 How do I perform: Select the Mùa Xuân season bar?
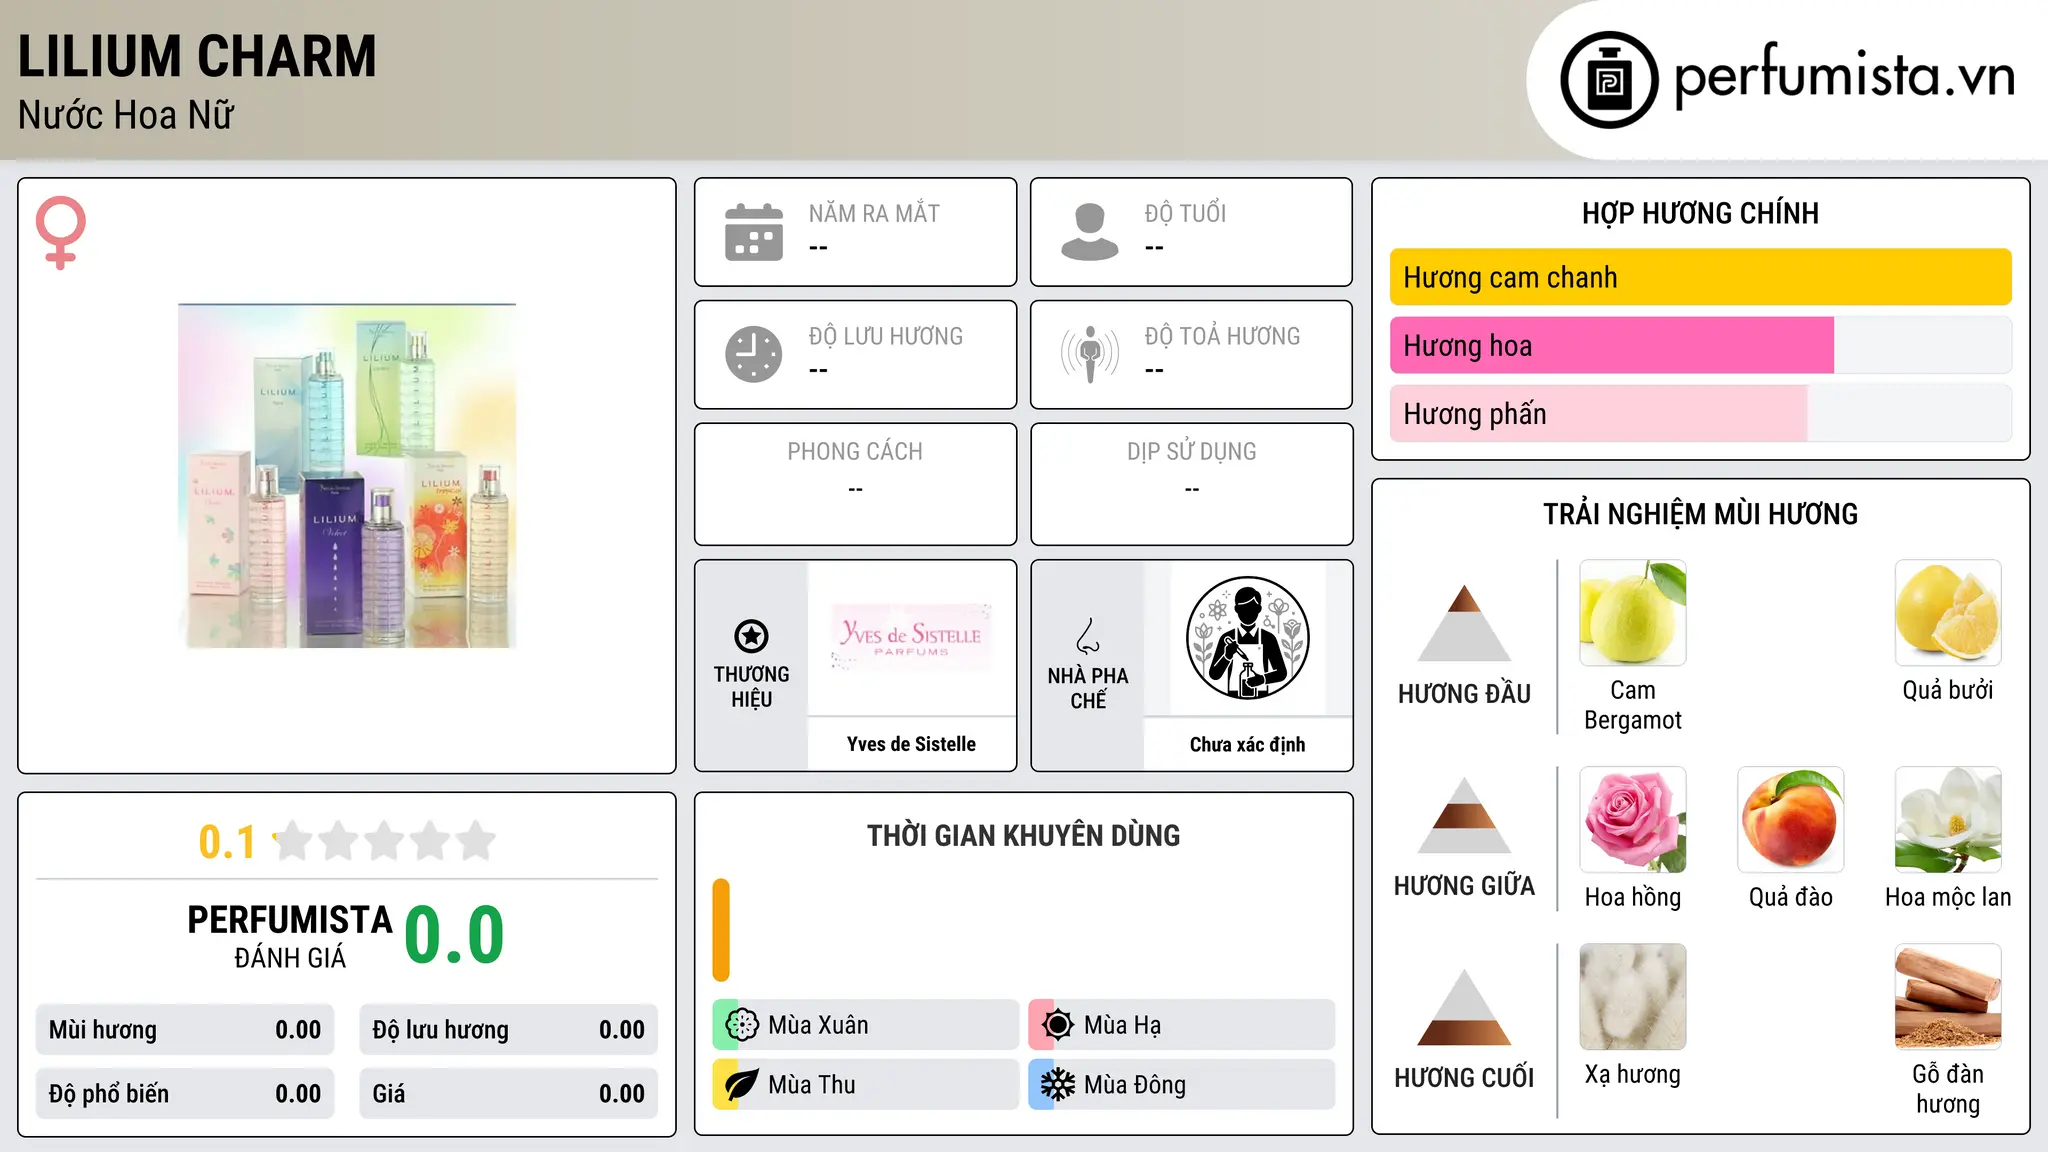(866, 1025)
